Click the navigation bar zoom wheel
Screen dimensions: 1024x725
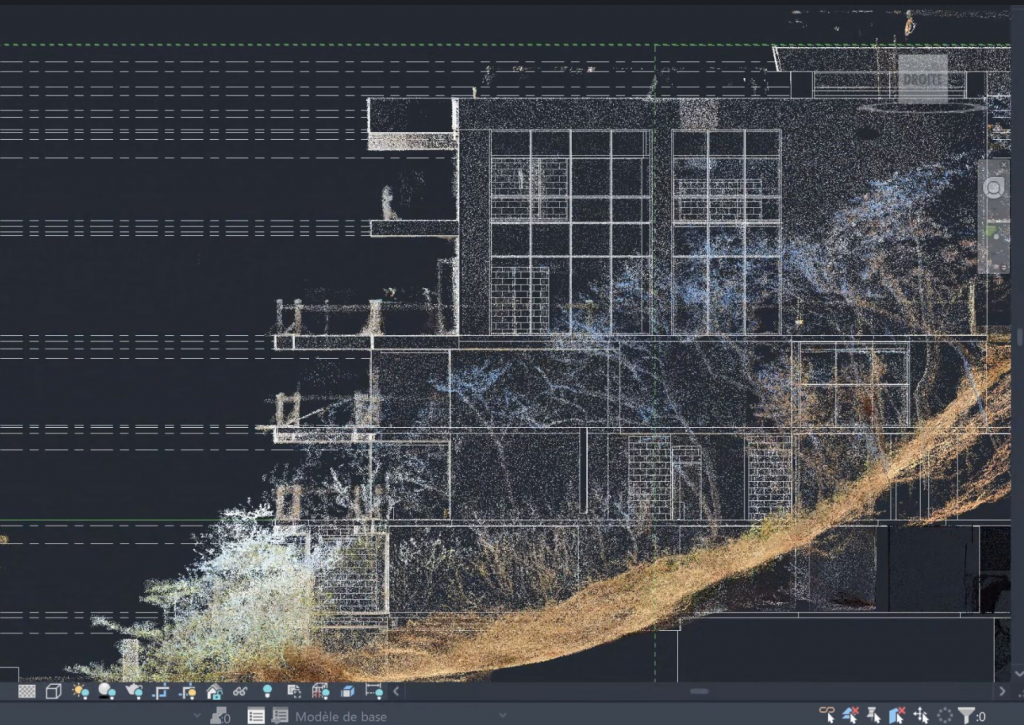tap(994, 188)
